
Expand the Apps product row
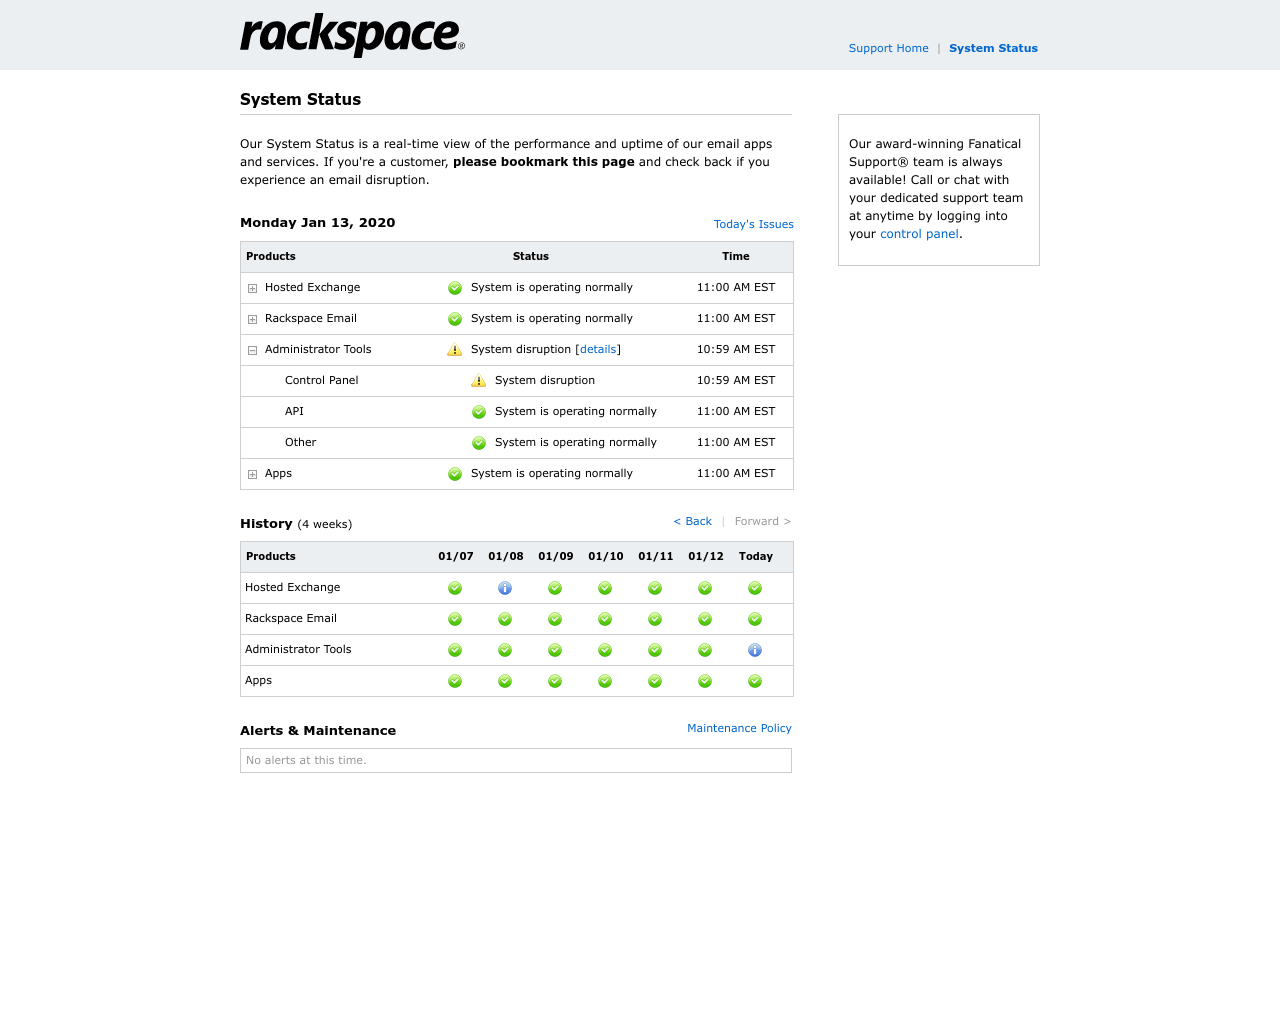pyautogui.click(x=252, y=473)
